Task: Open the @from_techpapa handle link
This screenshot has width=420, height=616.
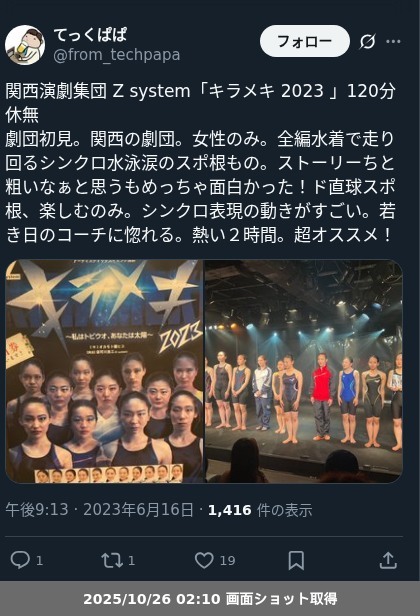Action: coord(117,55)
